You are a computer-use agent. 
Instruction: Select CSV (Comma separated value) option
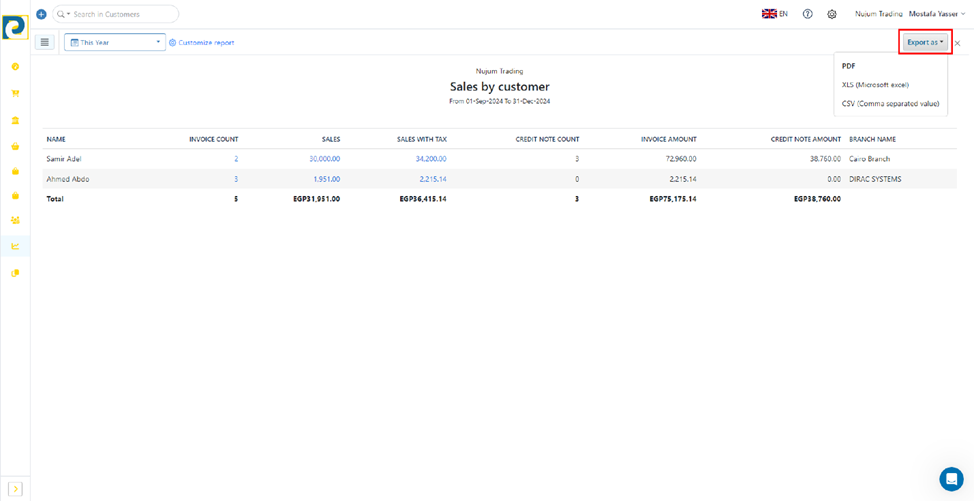coord(890,104)
